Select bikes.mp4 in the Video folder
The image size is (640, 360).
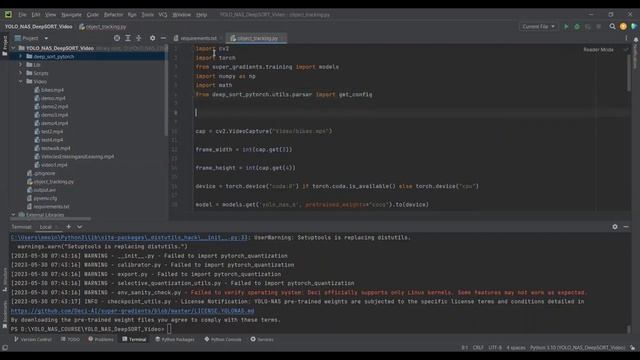click(x=49, y=90)
